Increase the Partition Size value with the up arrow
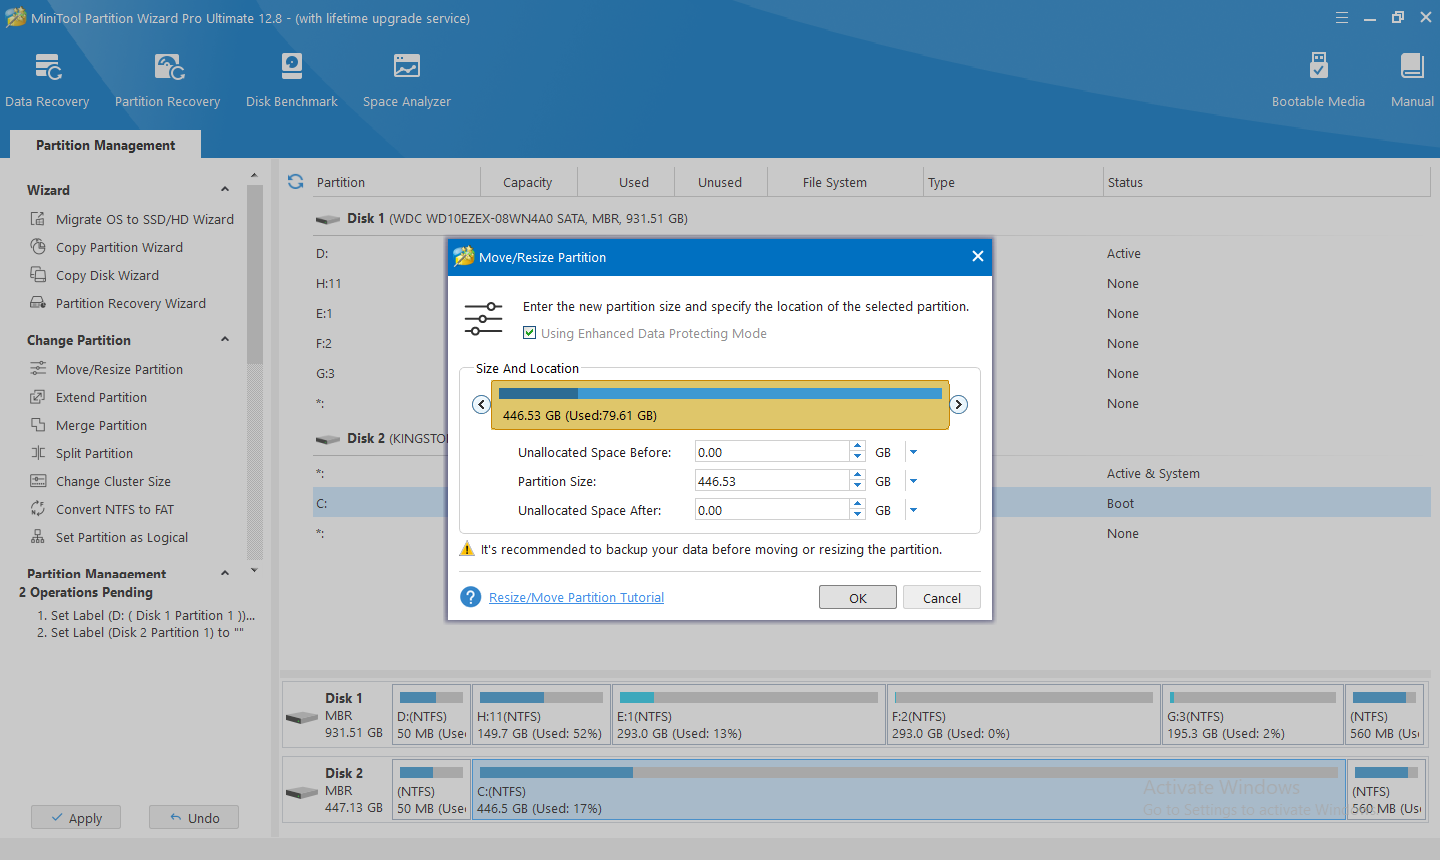Viewport: 1440px width, 860px height. click(x=857, y=476)
